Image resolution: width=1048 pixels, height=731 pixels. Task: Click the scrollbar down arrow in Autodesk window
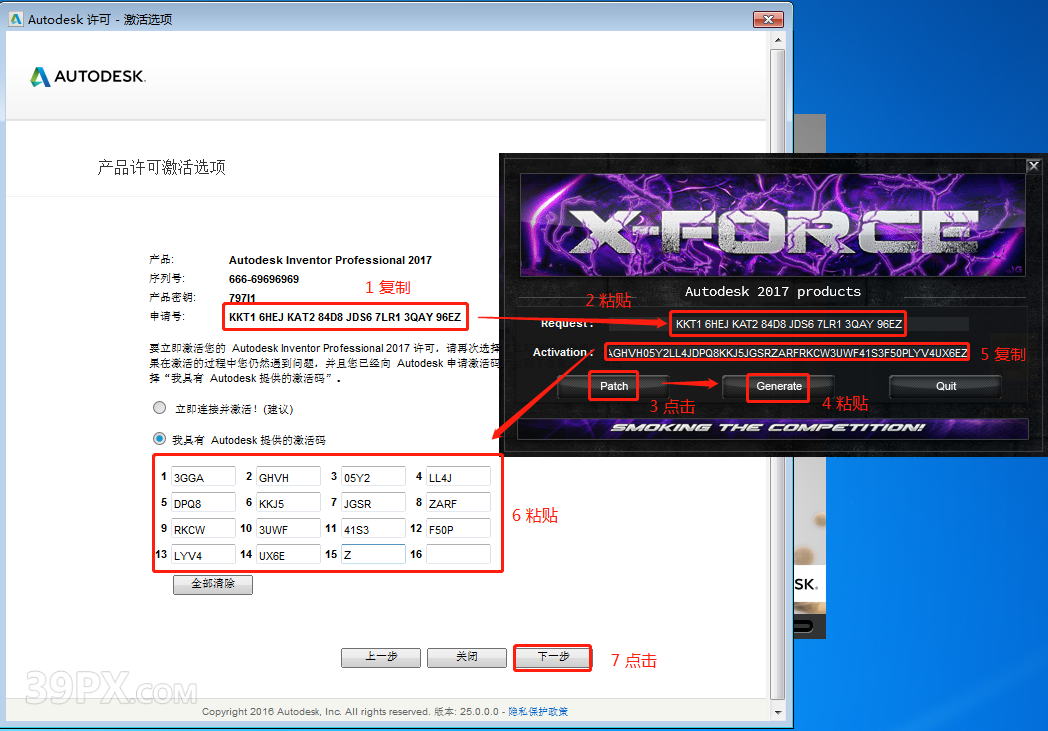click(777, 712)
